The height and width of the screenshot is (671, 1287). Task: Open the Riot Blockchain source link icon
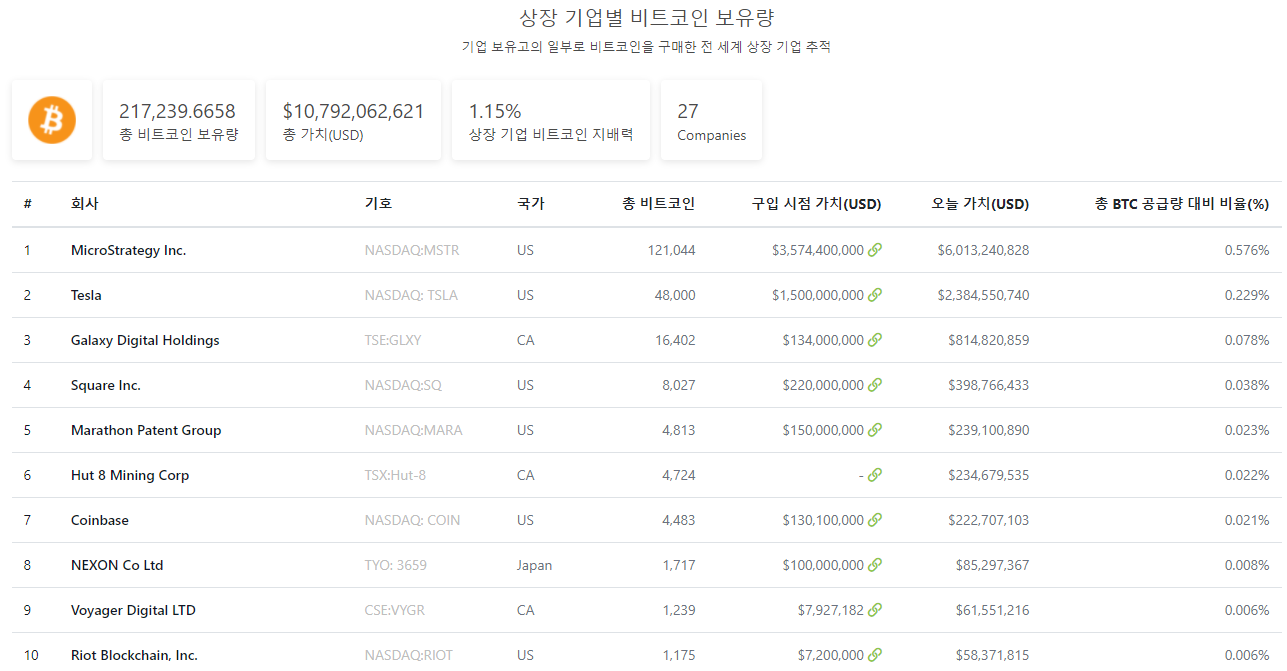click(x=875, y=655)
